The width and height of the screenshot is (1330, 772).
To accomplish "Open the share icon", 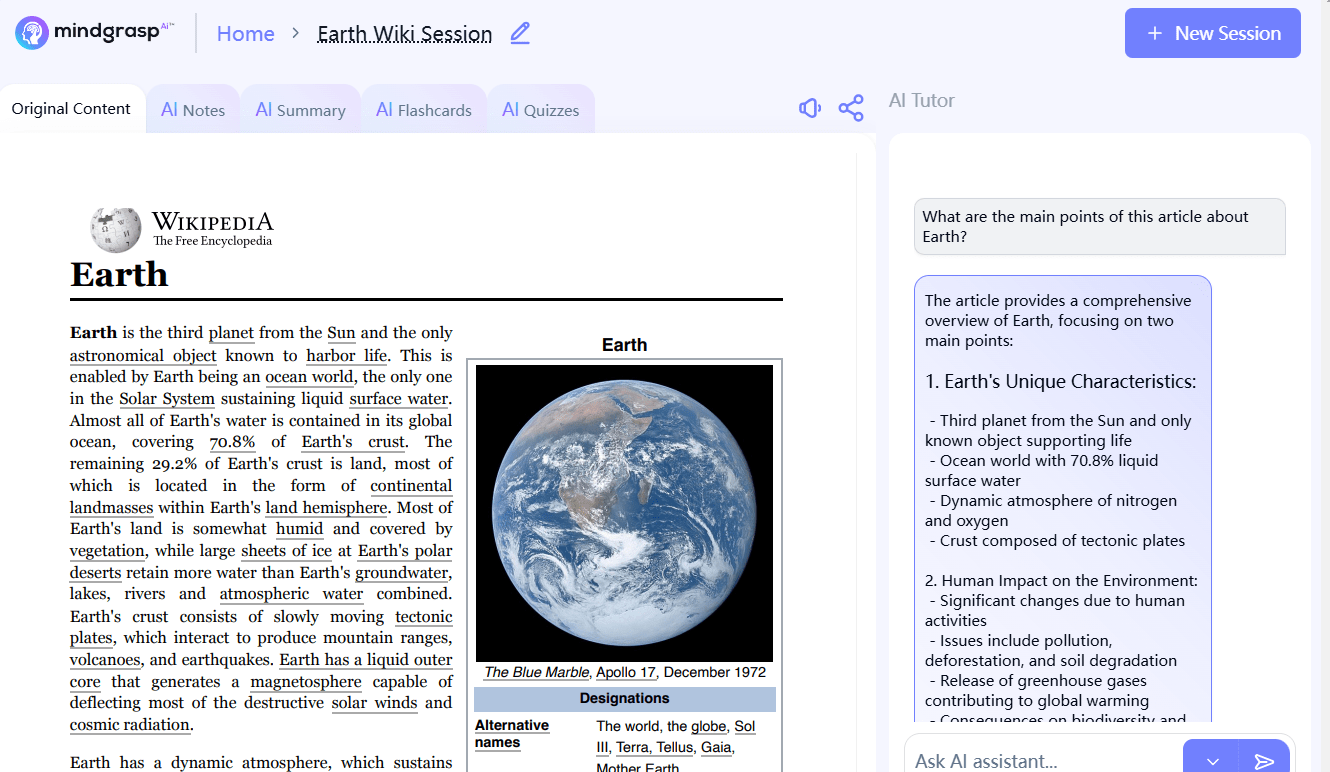I will [x=851, y=108].
